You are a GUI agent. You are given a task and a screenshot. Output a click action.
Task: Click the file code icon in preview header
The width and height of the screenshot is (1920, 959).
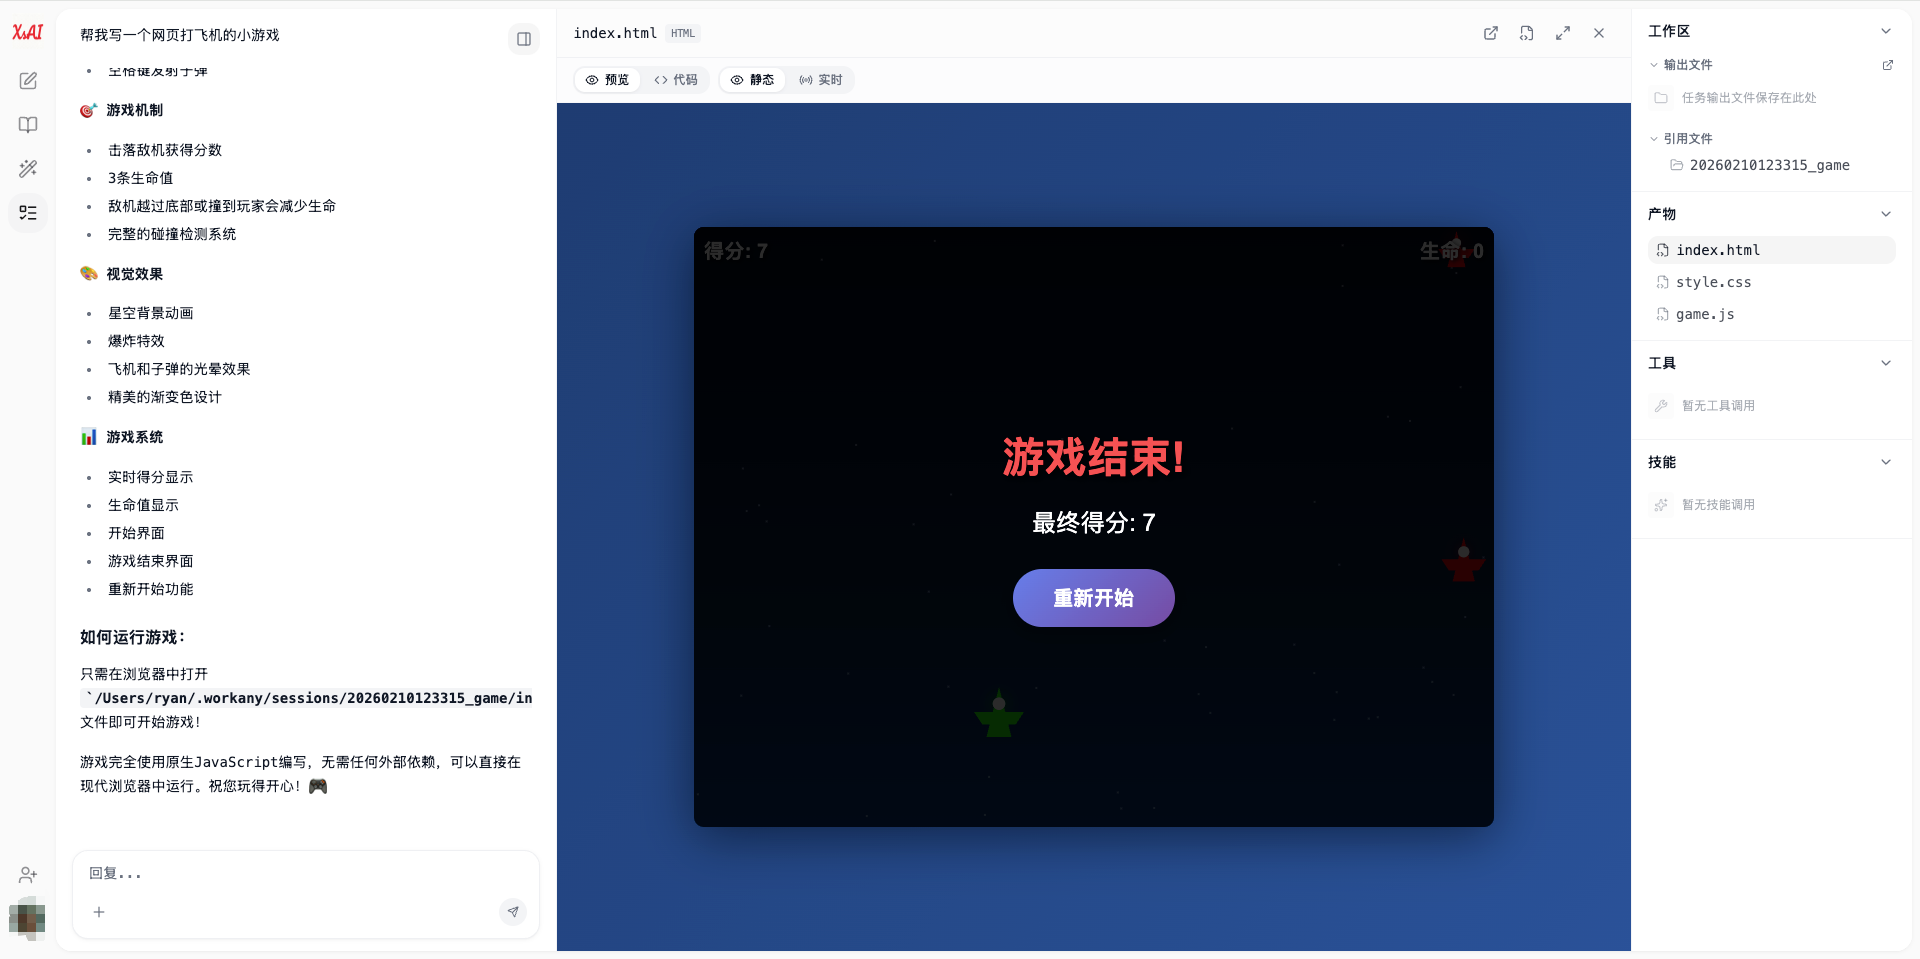[1527, 33]
